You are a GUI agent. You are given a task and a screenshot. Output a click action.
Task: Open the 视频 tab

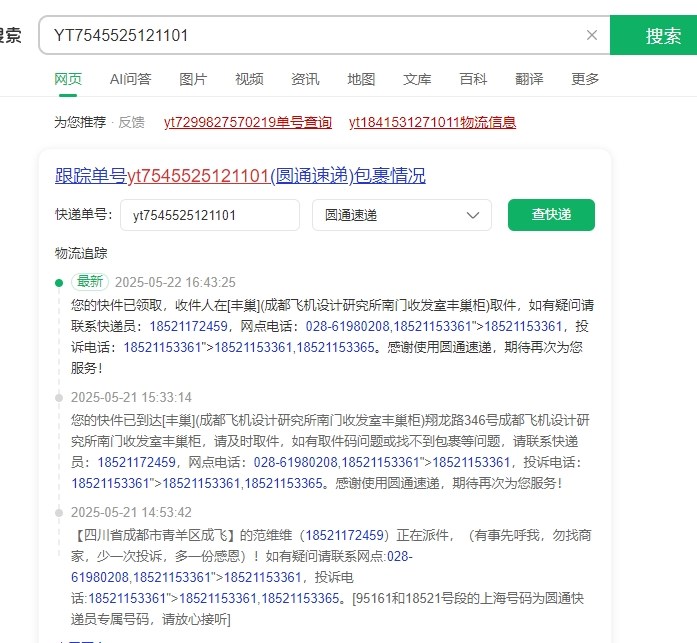point(249,79)
